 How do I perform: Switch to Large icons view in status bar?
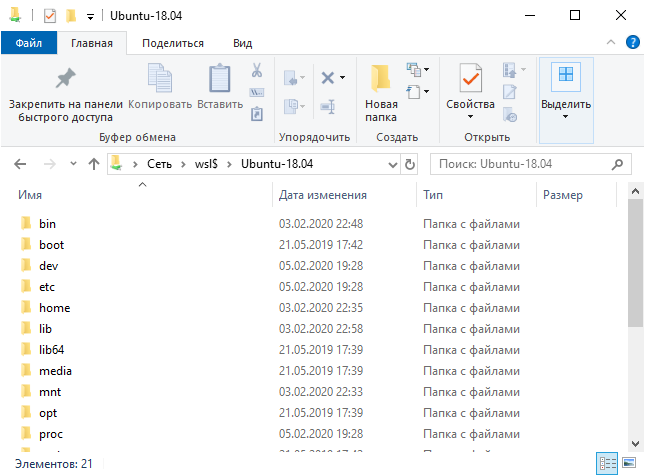click(x=629, y=464)
